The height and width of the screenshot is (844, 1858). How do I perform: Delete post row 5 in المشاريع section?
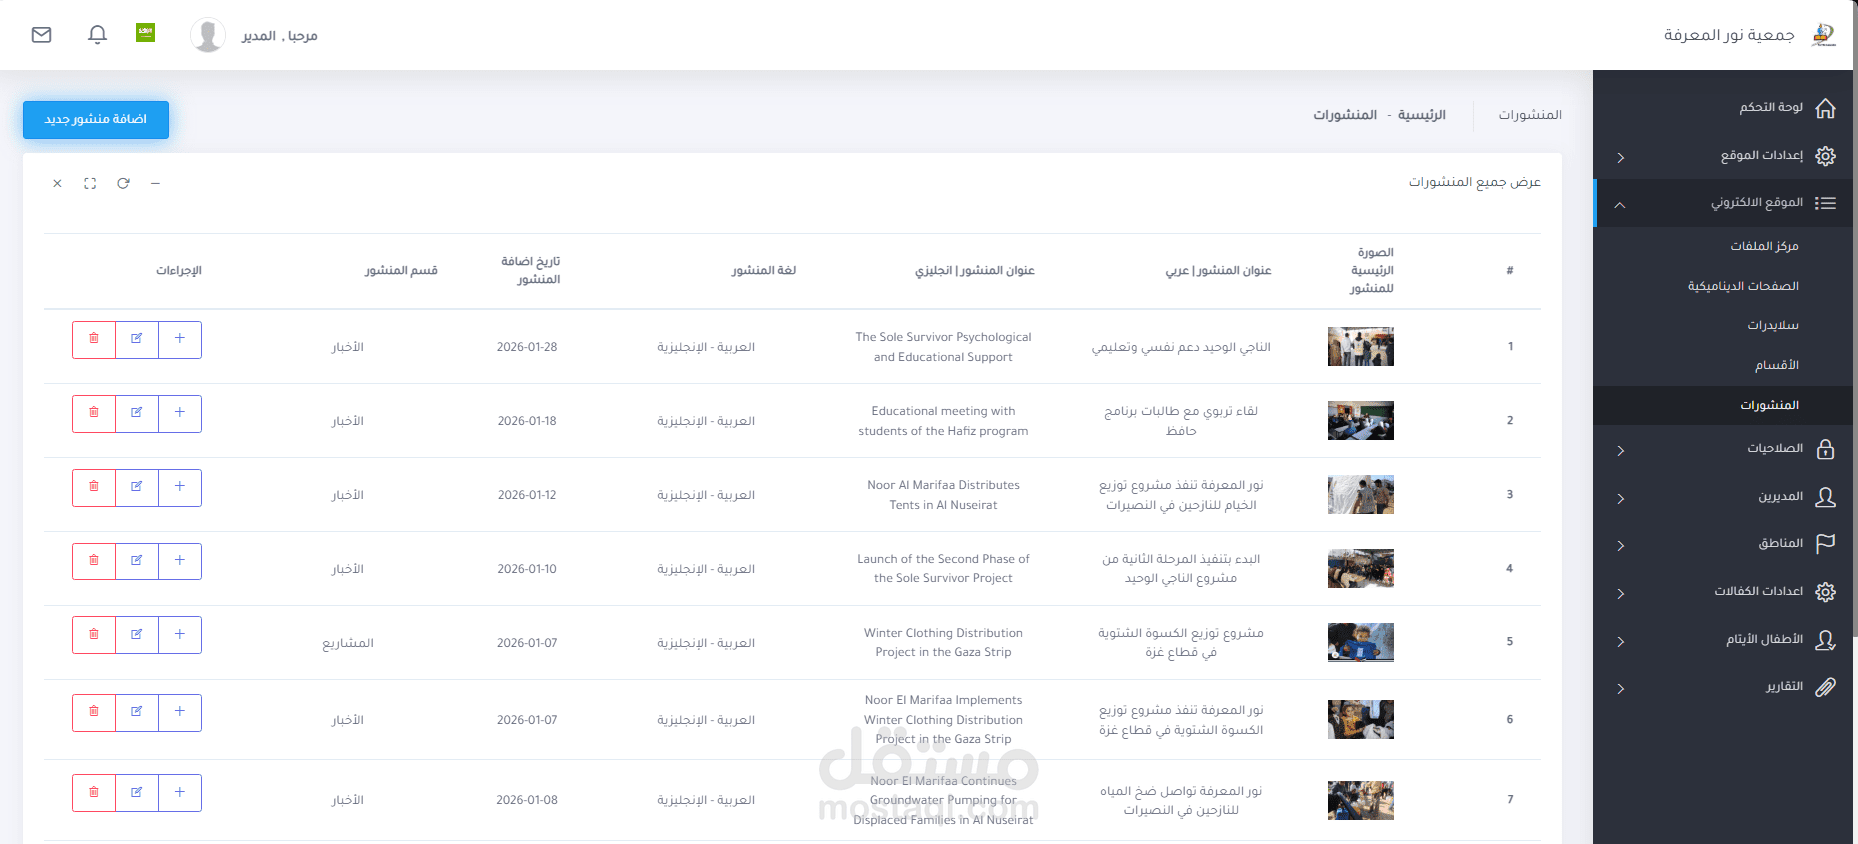click(x=94, y=635)
